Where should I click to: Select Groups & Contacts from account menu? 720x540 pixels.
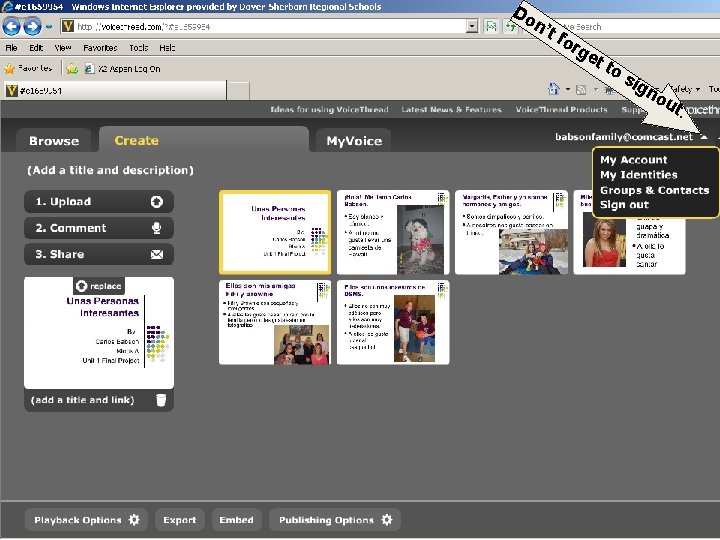[x=654, y=190]
